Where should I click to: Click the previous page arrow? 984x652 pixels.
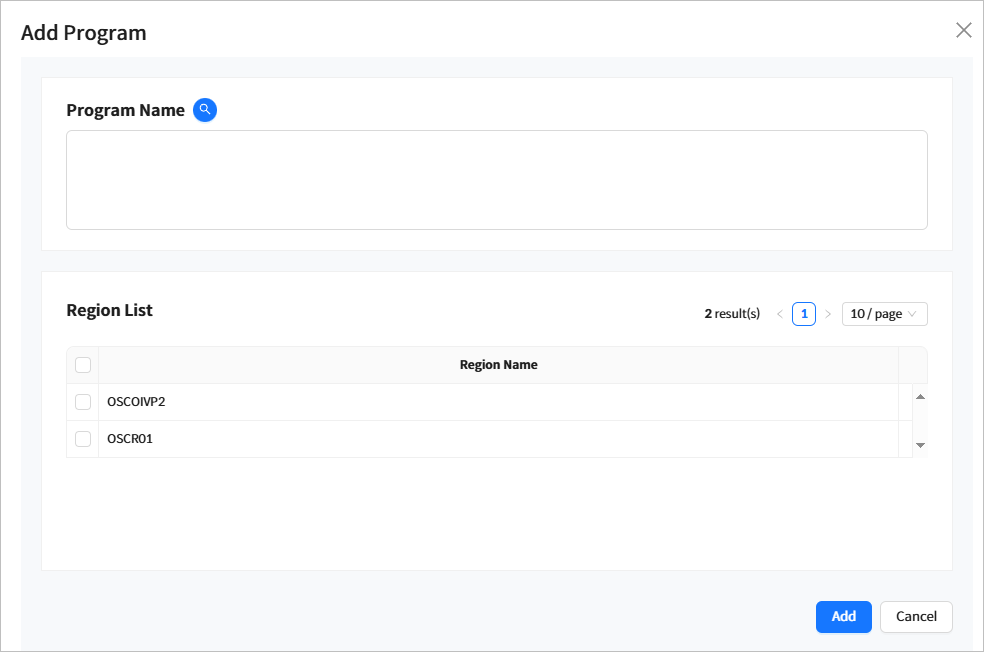779,313
